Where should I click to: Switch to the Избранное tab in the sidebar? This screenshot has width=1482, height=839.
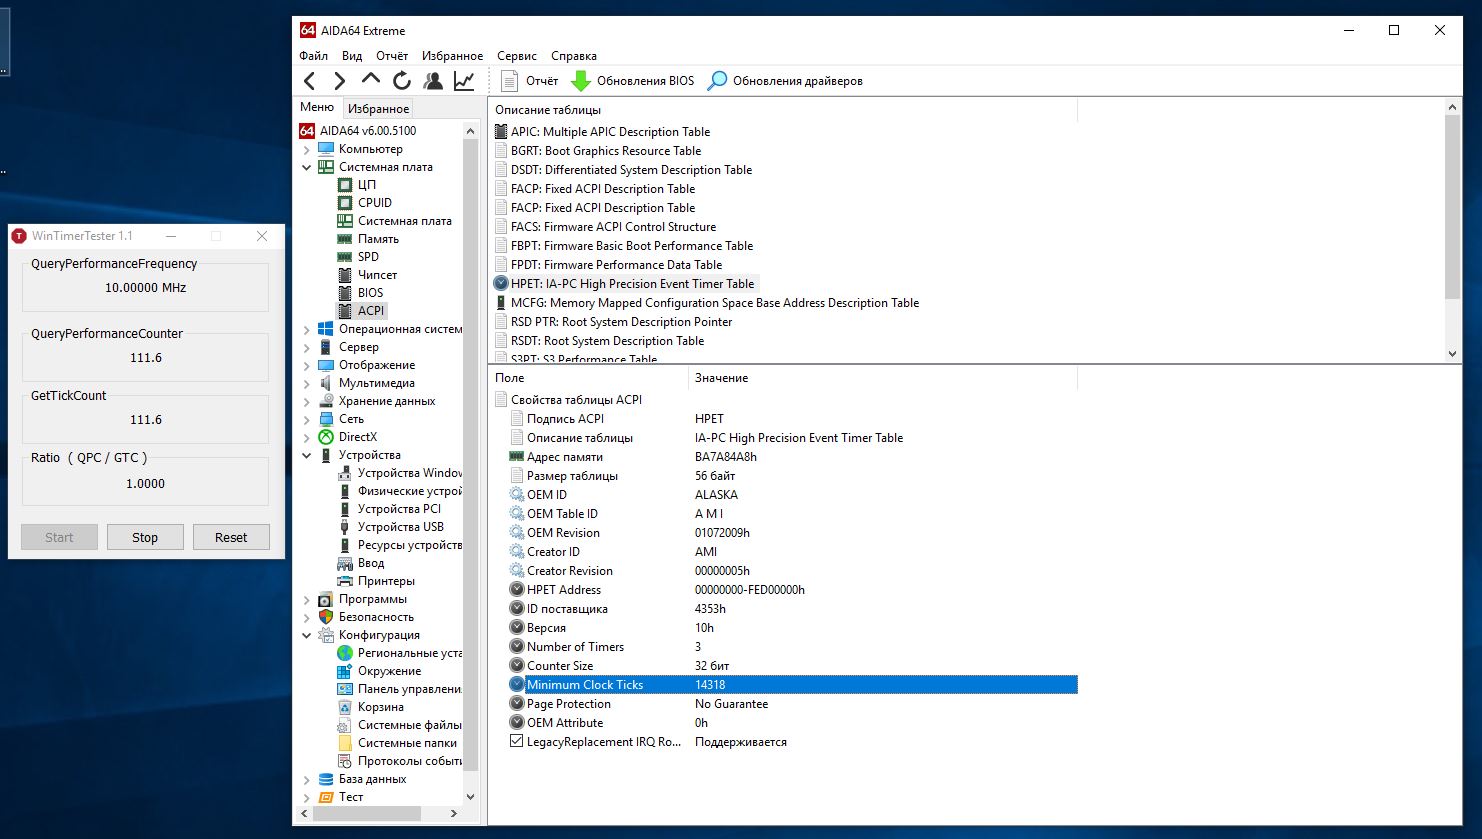pyautogui.click(x=378, y=108)
